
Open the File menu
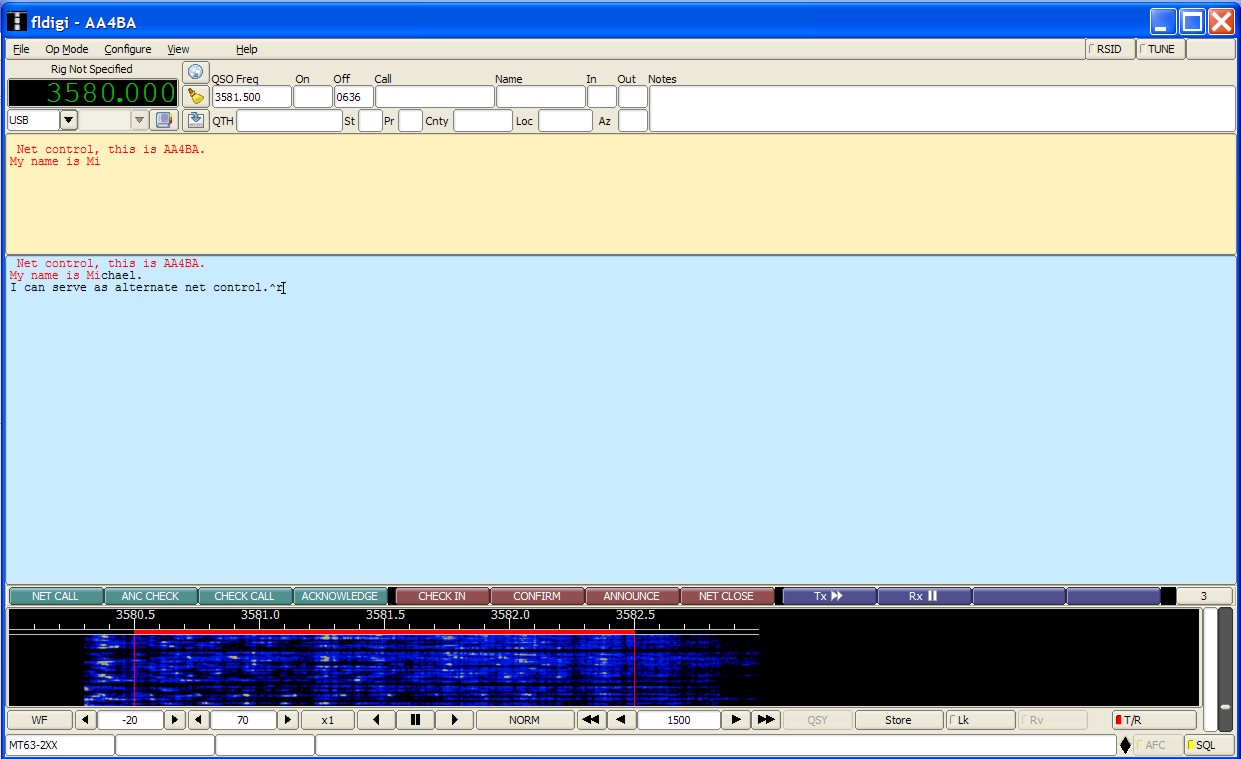pyautogui.click(x=21, y=49)
